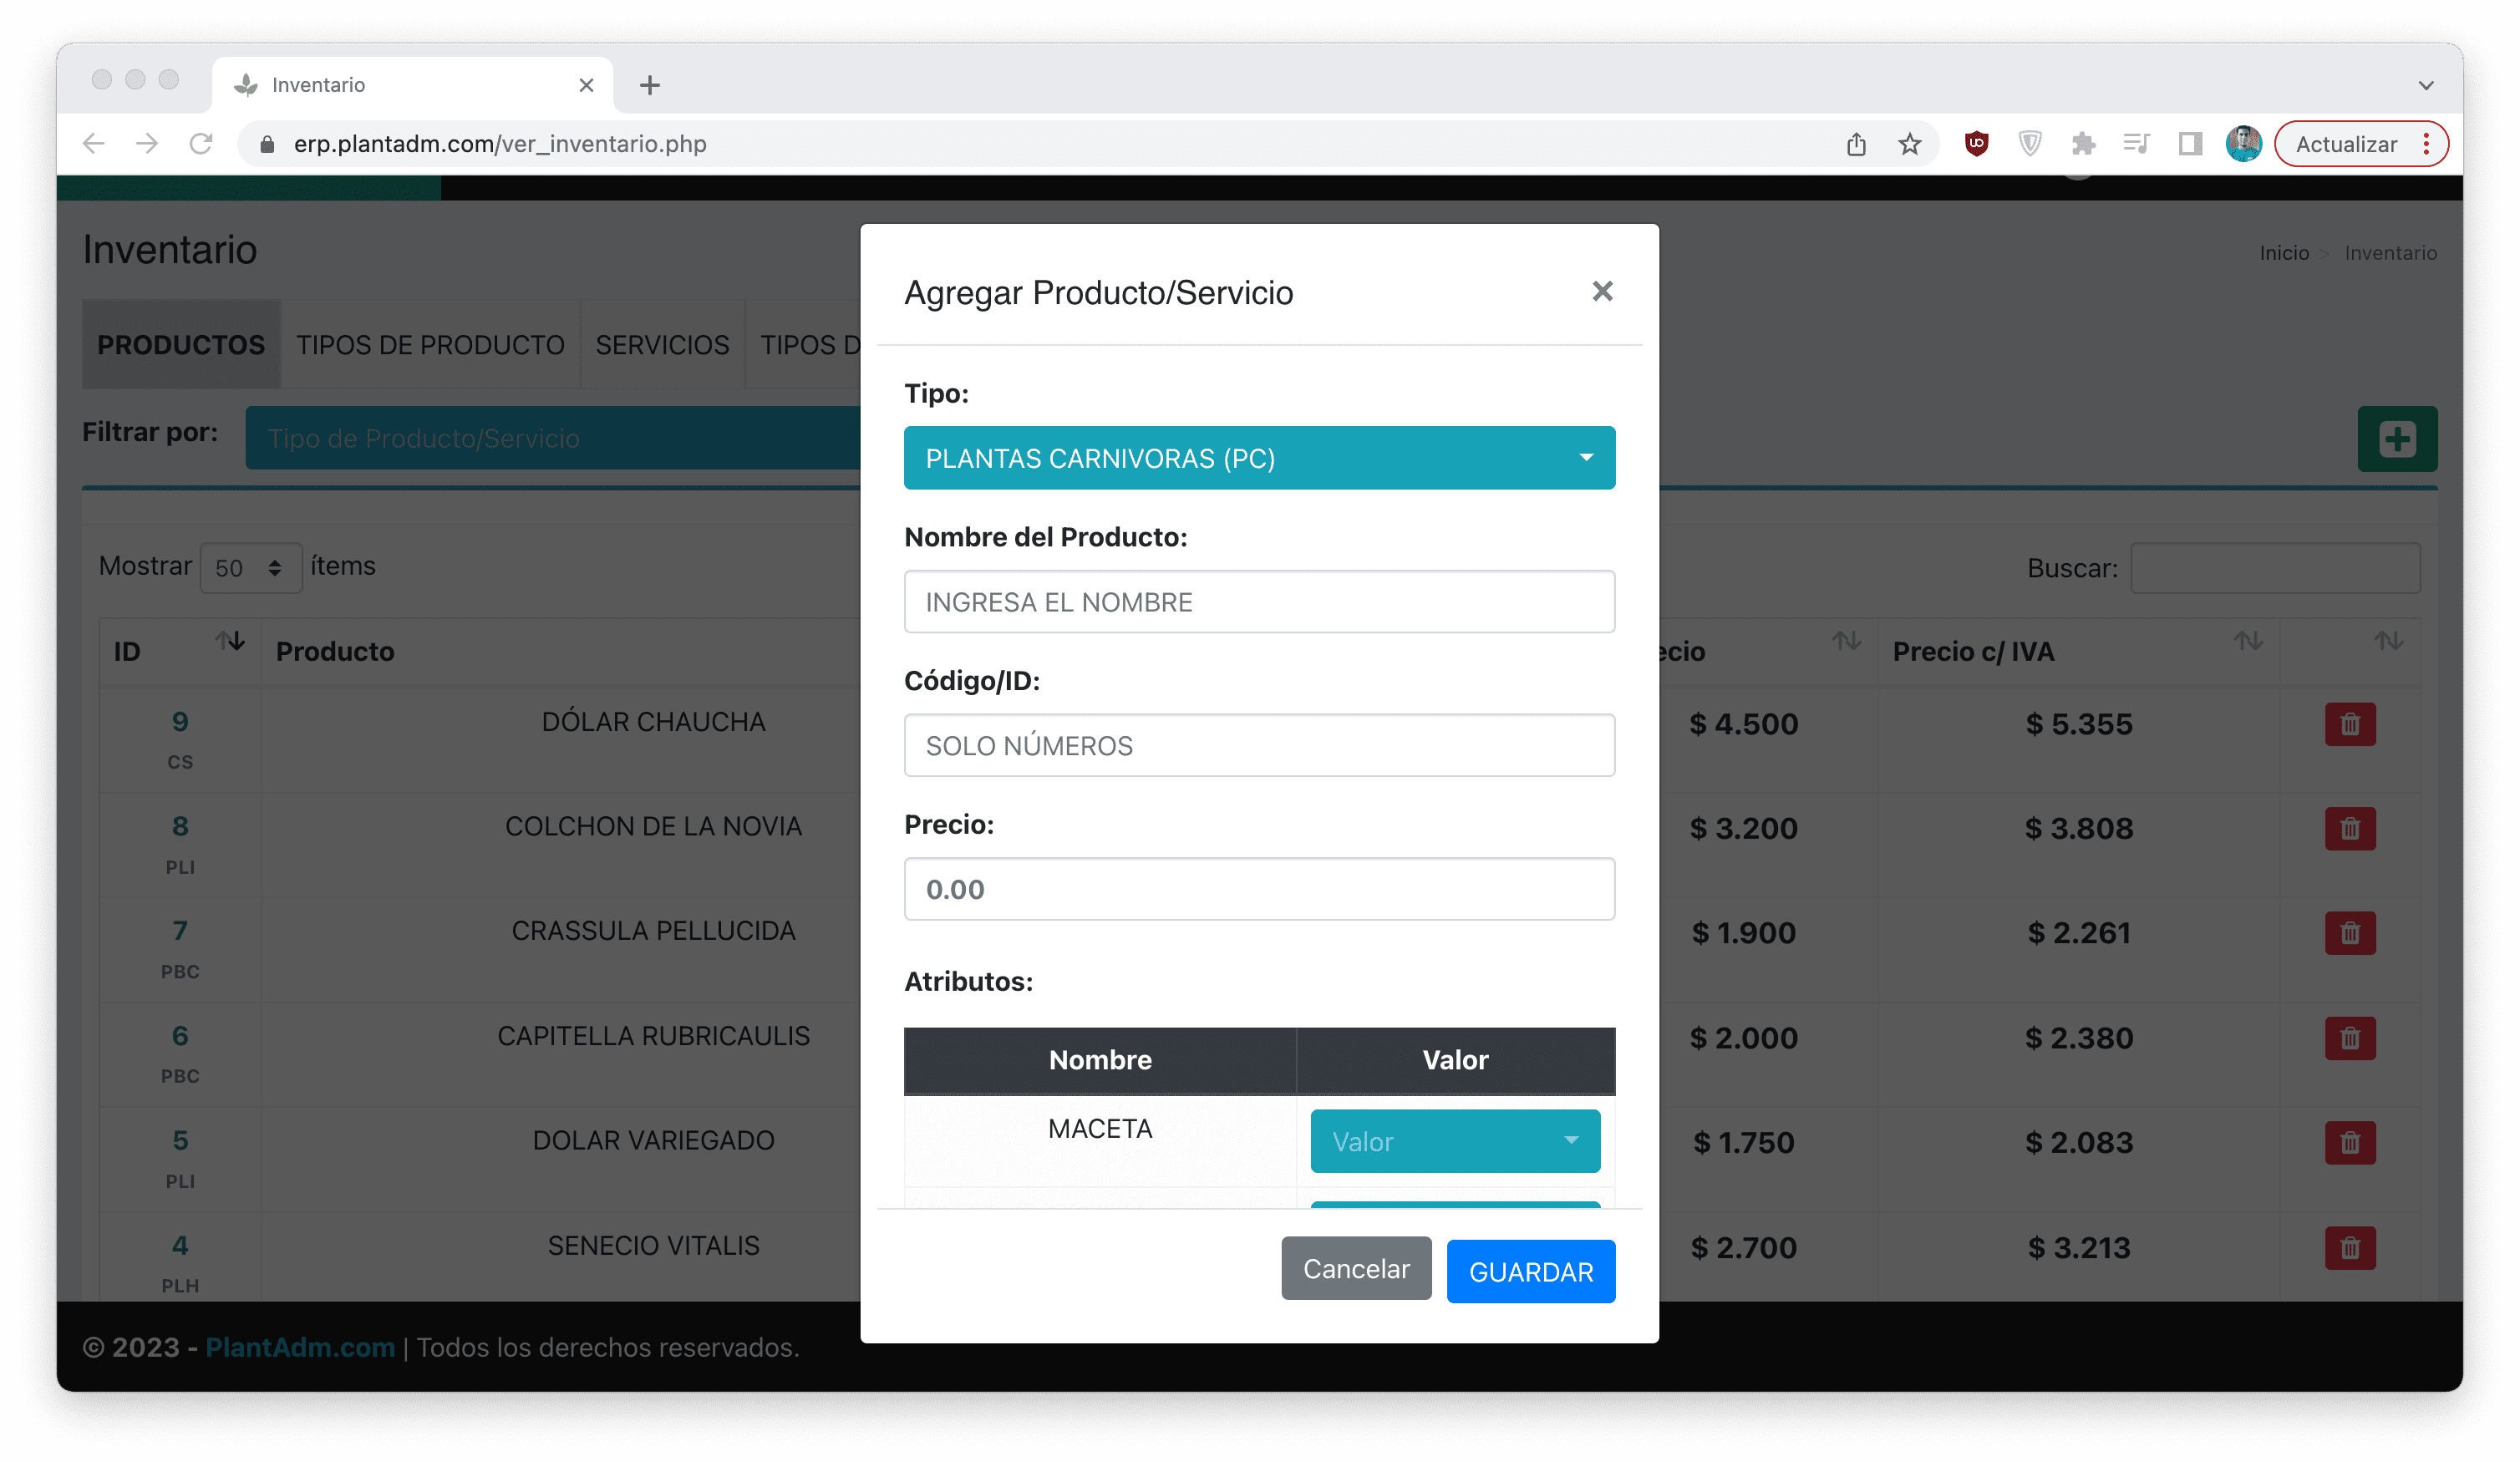Sort table by ID column arrows
The width and height of the screenshot is (2520, 1462).
click(230, 641)
